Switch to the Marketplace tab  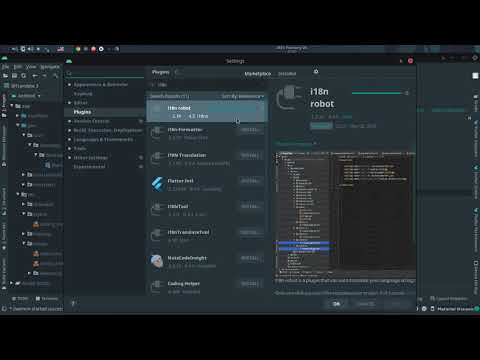tap(258, 74)
